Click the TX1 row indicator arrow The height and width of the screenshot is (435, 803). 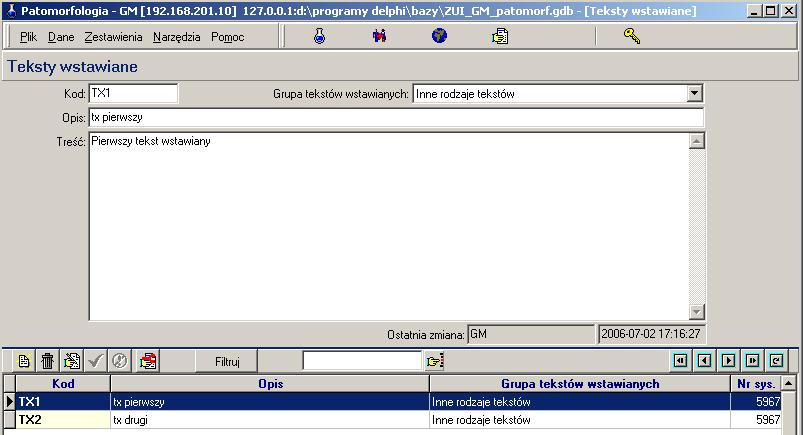coord(9,402)
